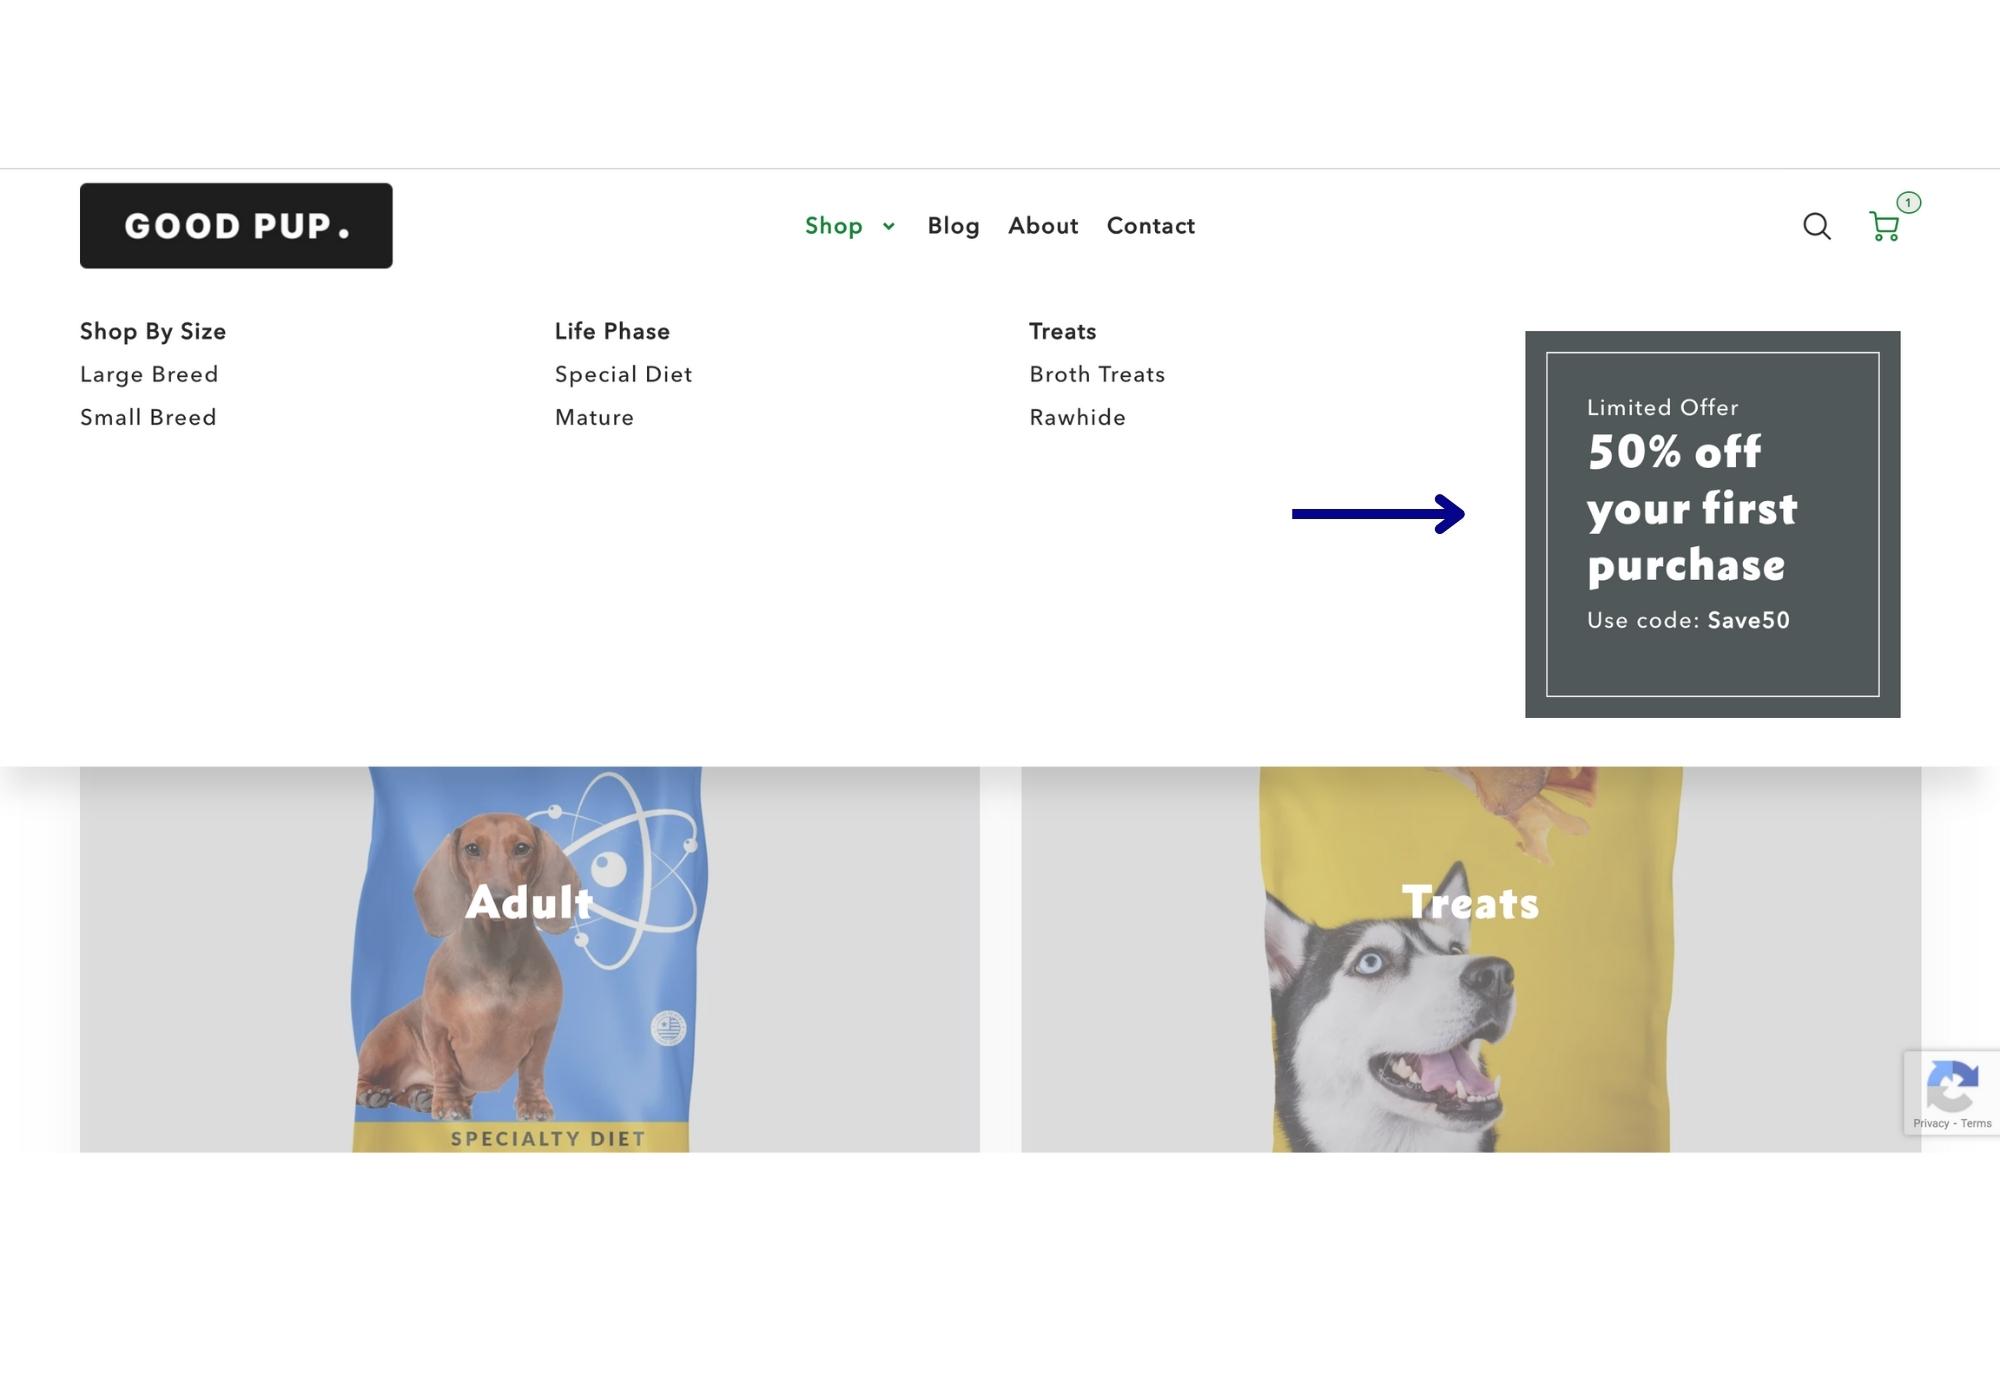Open the Contact page
This screenshot has width=2000, height=1375.
(x=1150, y=227)
